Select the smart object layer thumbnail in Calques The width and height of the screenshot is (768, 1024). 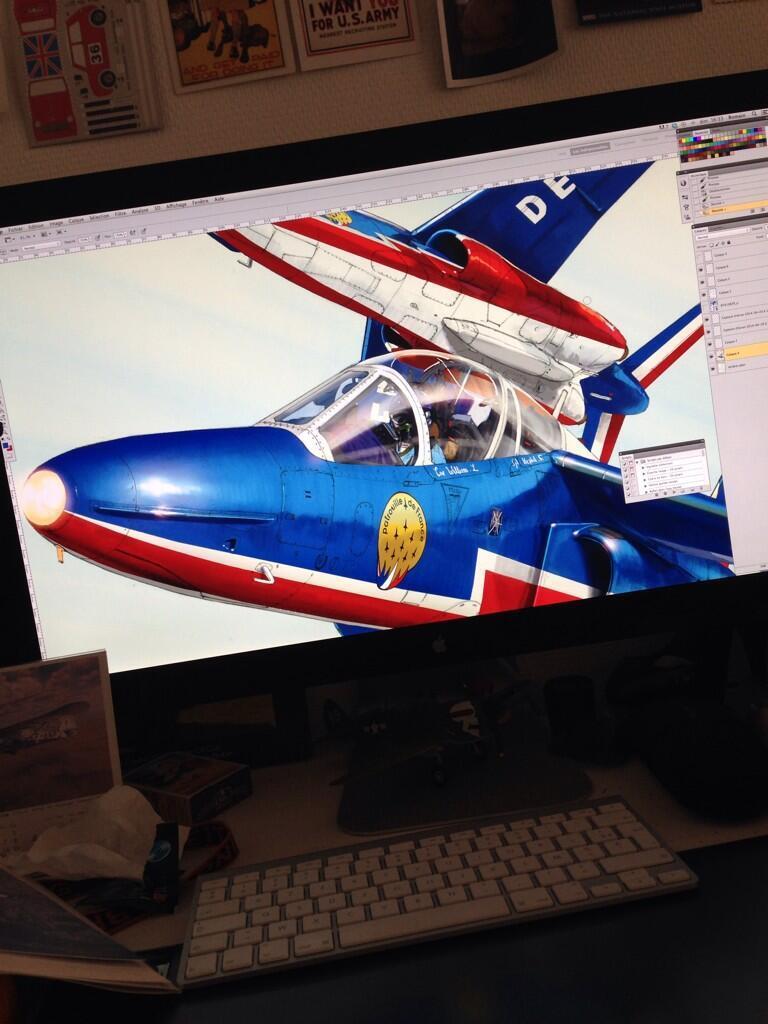pos(713,304)
